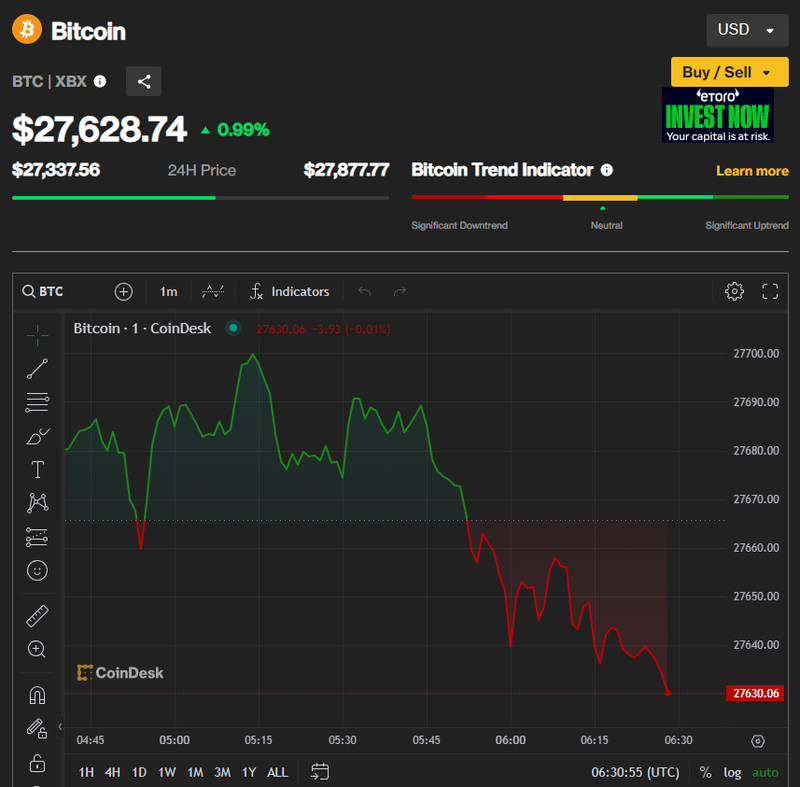Activate the Zoom In tool
The height and width of the screenshot is (787, 800).
(x=37, y=649)
